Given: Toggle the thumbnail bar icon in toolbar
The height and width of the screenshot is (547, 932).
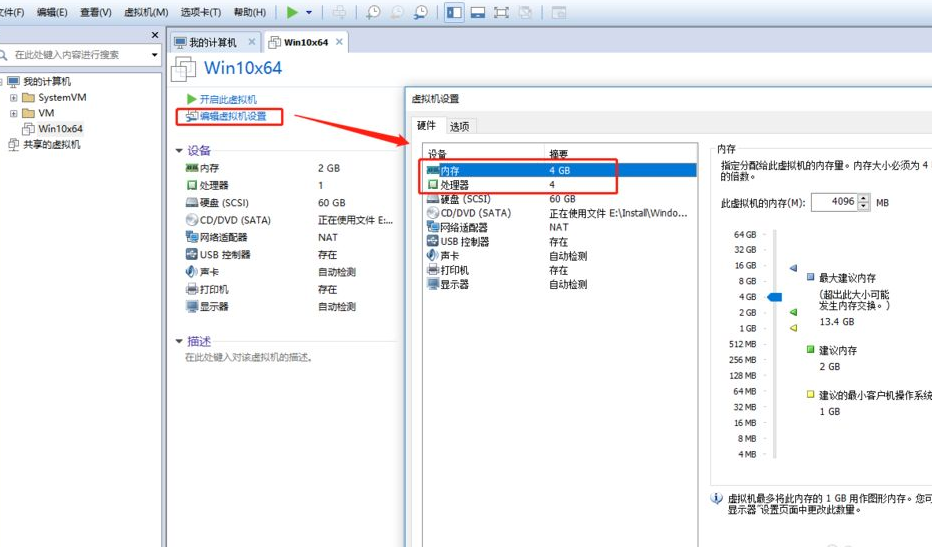Looking at the screenshot, I should 477,12.
